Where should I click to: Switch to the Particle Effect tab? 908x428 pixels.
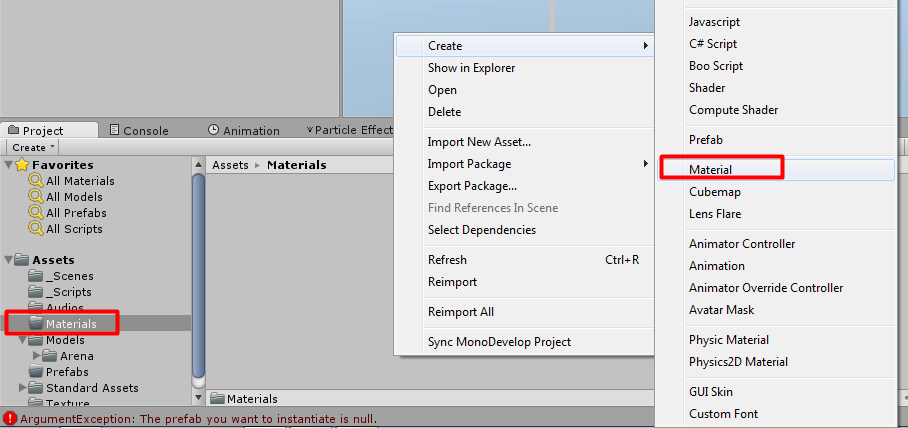(349, 130)
